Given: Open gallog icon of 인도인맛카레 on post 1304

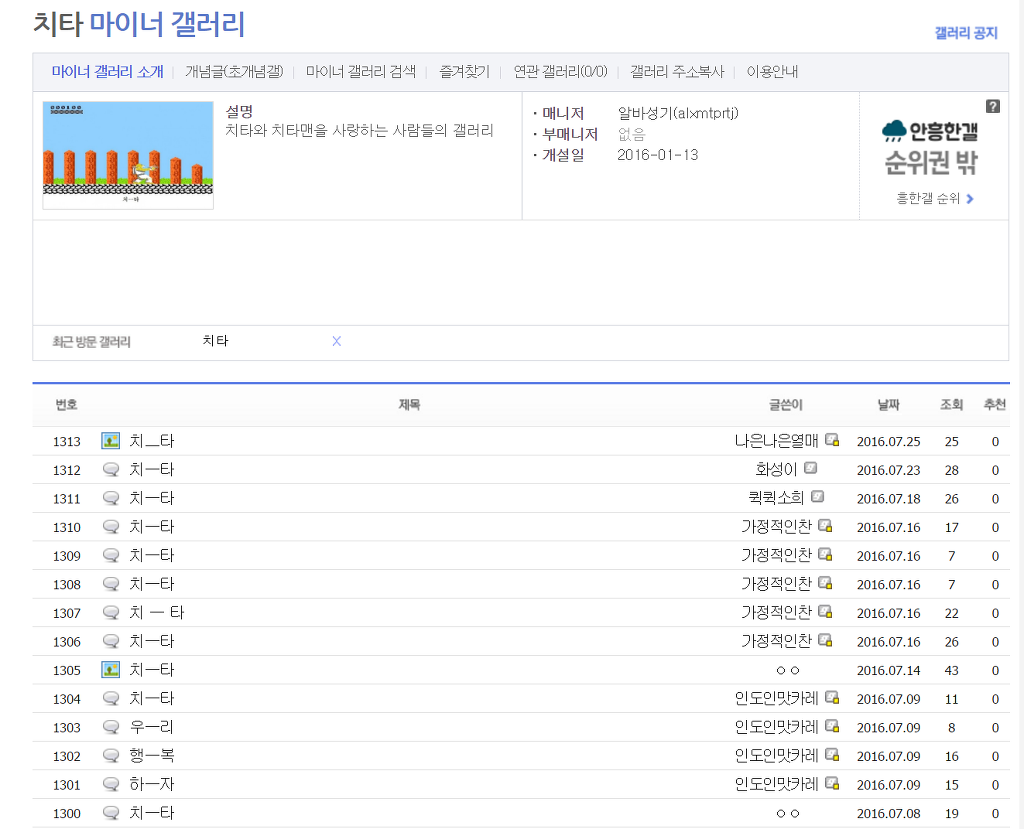Looking at the screenshot, I should tap(832, 697).
